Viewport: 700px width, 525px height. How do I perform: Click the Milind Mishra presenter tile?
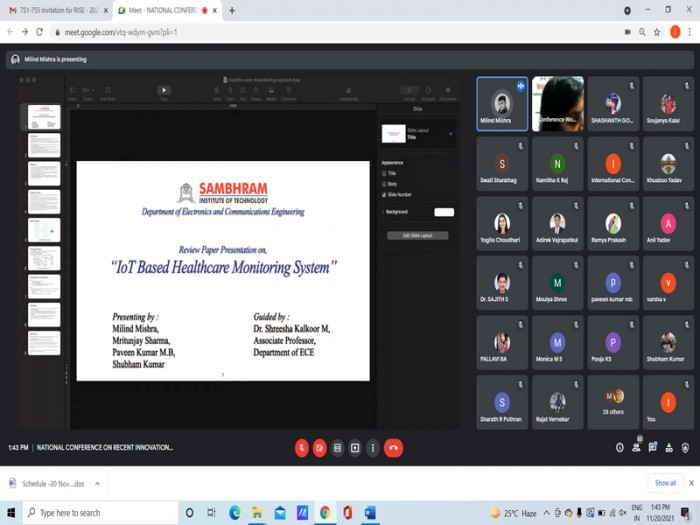(502, 104)
